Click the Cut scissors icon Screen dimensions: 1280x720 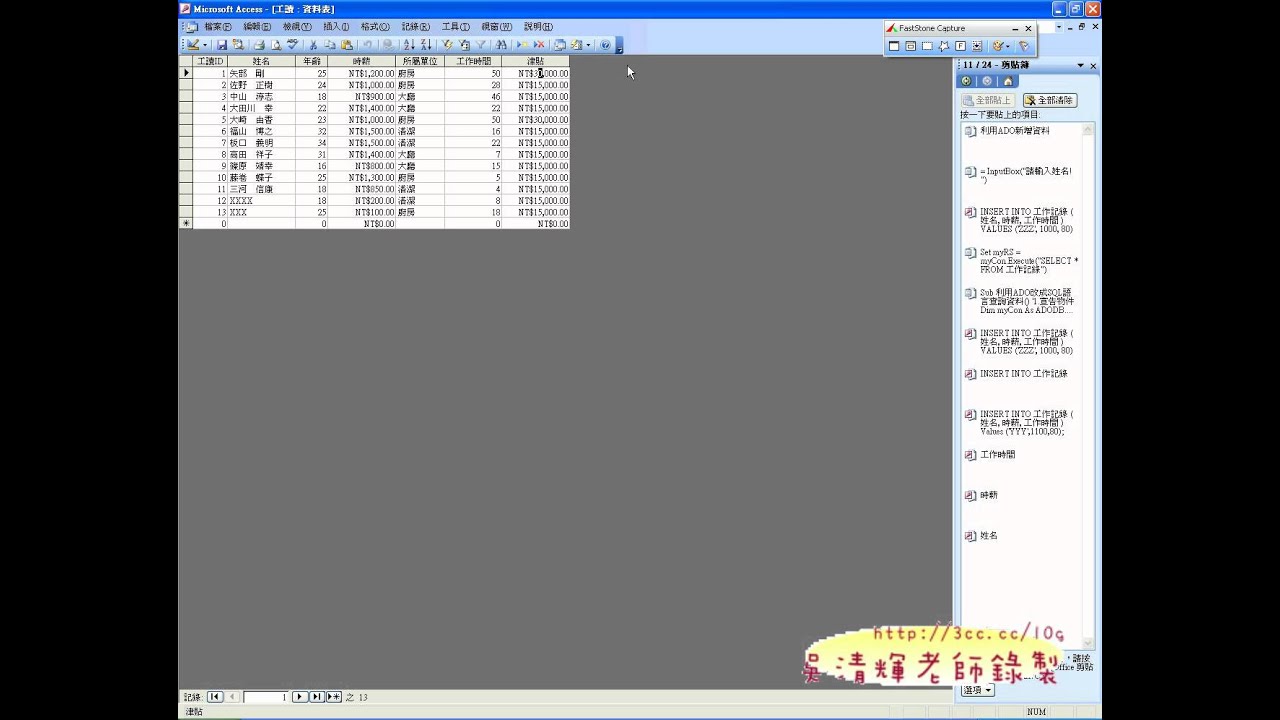tap(313, 45)
